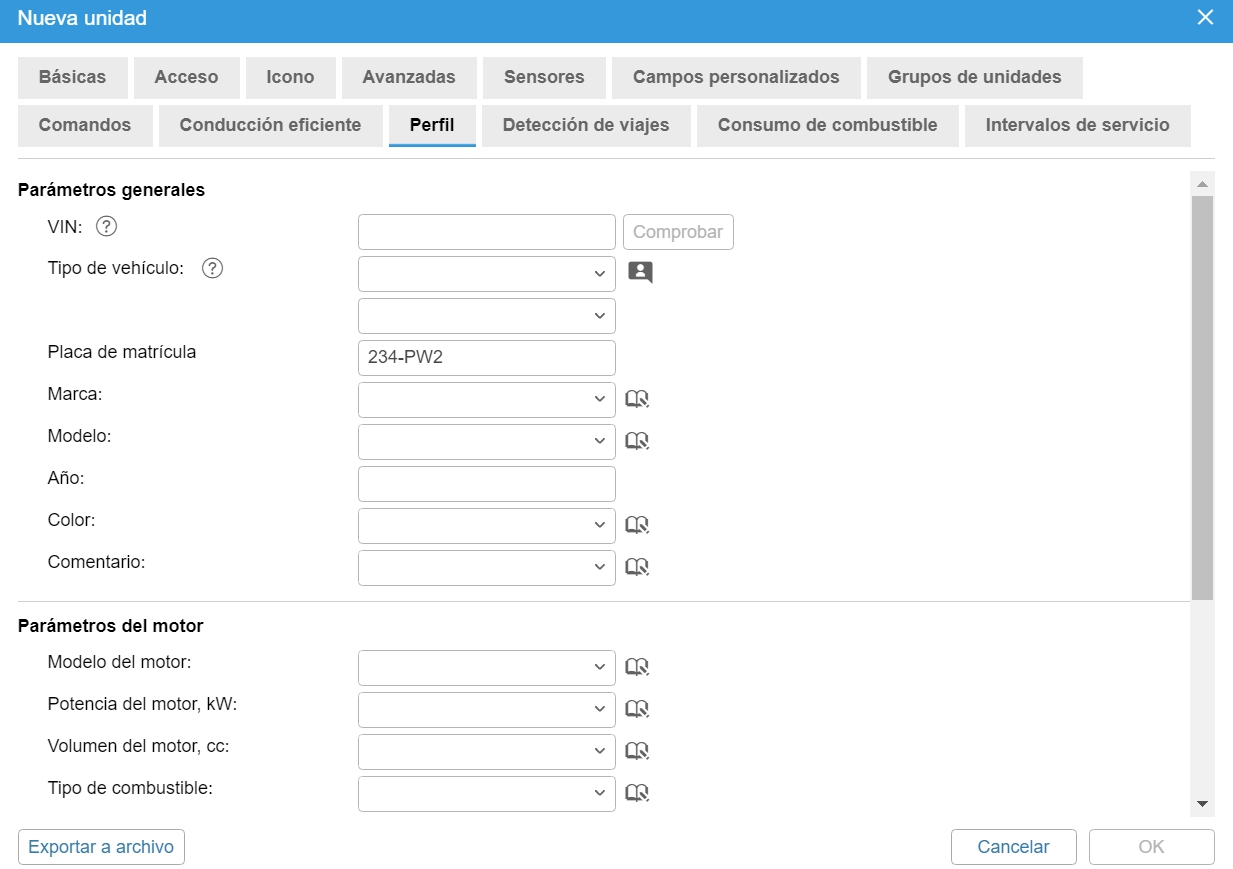Click the scrollbar down arrow
This screenshot has width=1233, height=869.
[1202, 804]
